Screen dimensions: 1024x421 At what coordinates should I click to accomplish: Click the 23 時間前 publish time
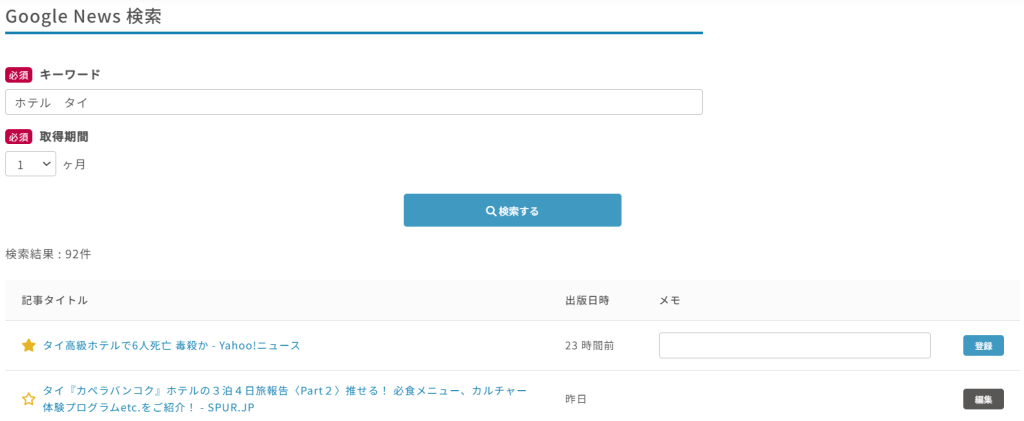589,345
